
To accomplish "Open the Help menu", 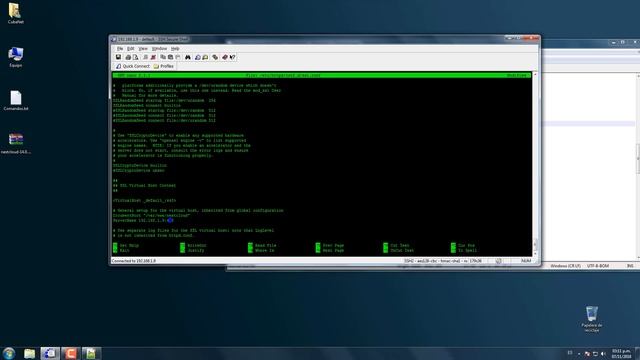I will pyautogui.click(x=175, y=49).
